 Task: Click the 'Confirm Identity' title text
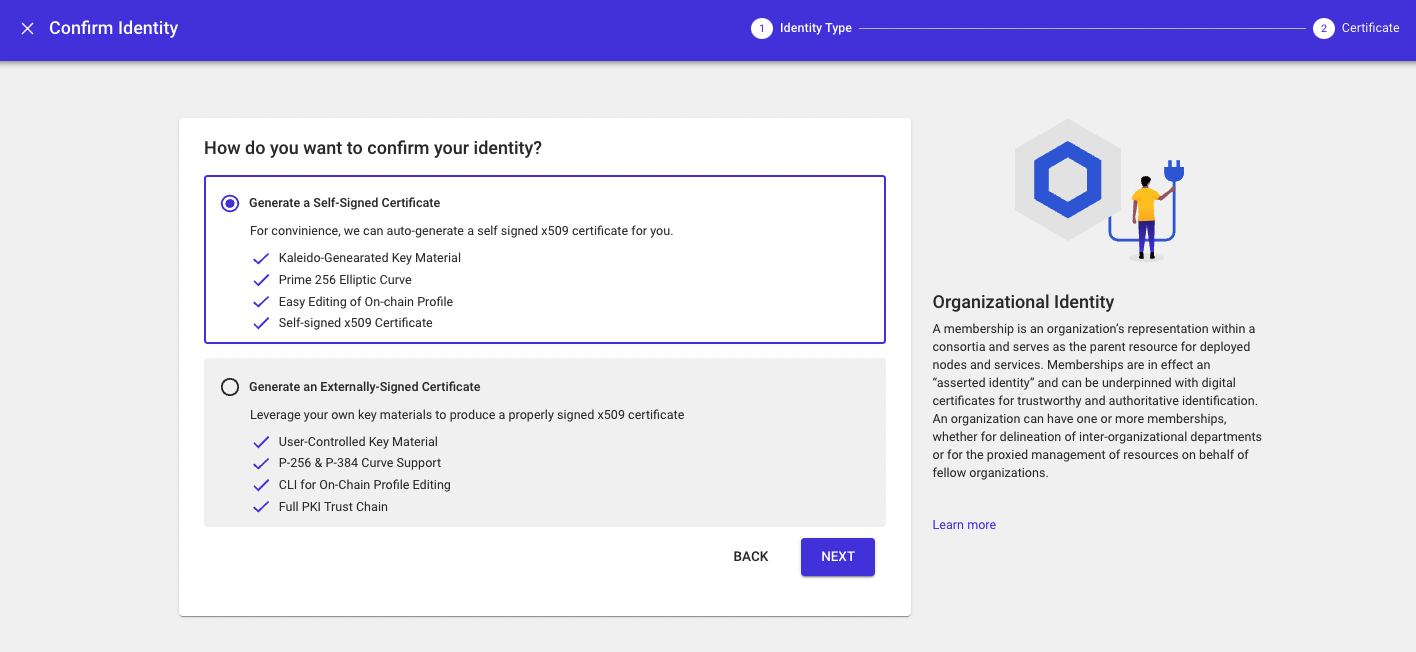pyautogui.click(x=113, y=28)
